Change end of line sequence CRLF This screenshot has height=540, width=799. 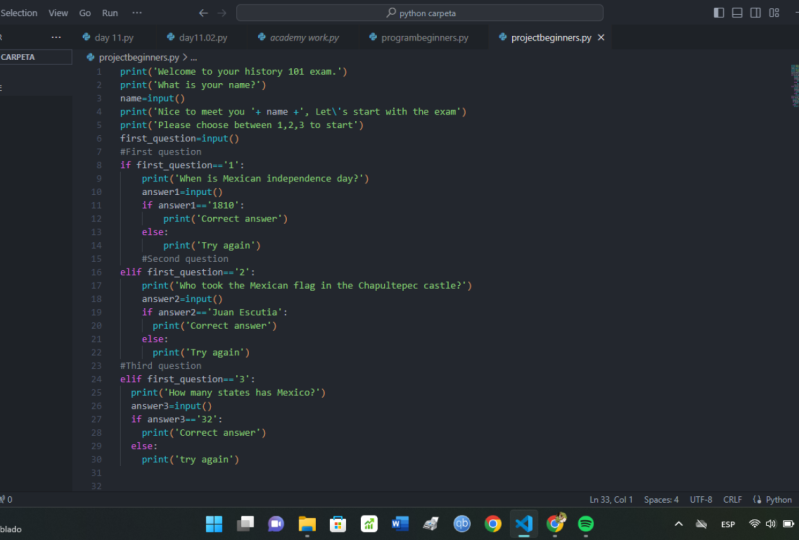[x=732, y=500]
